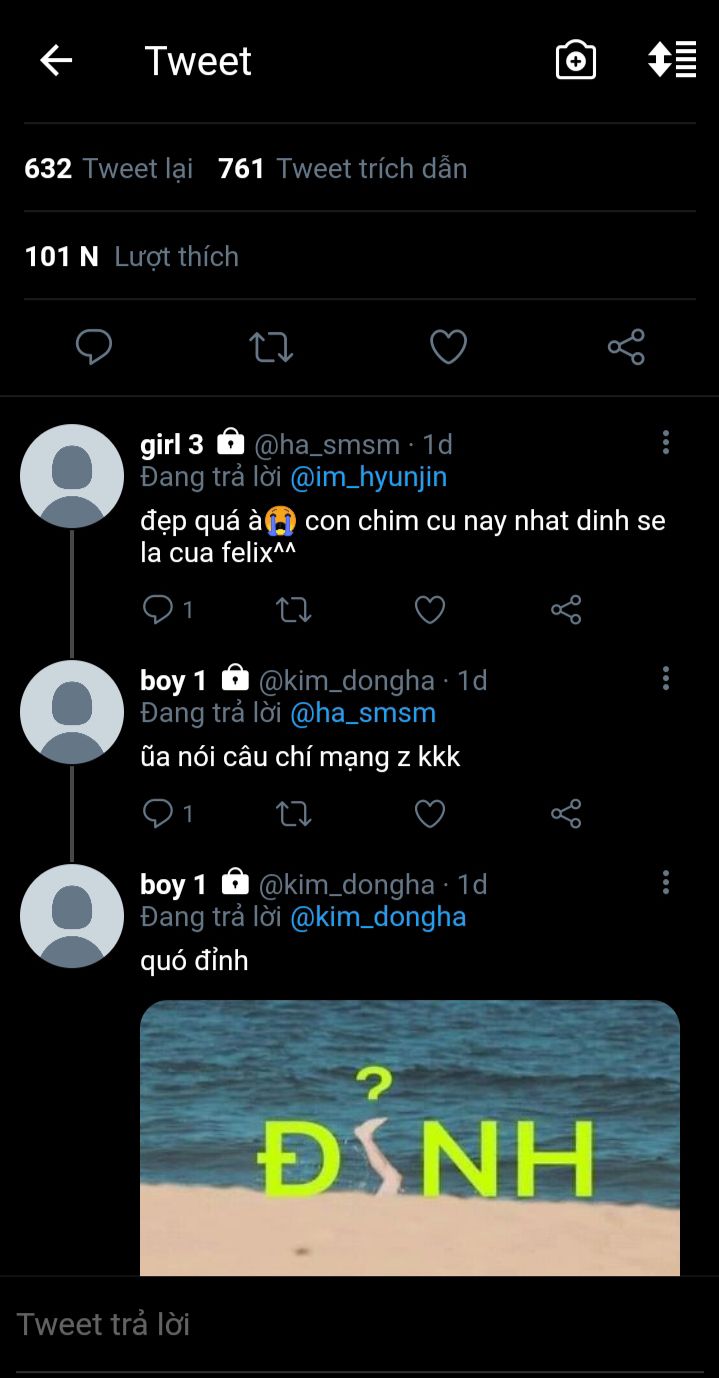
Task: Tap the camera plus icon in header
Action: click(576, 61)
